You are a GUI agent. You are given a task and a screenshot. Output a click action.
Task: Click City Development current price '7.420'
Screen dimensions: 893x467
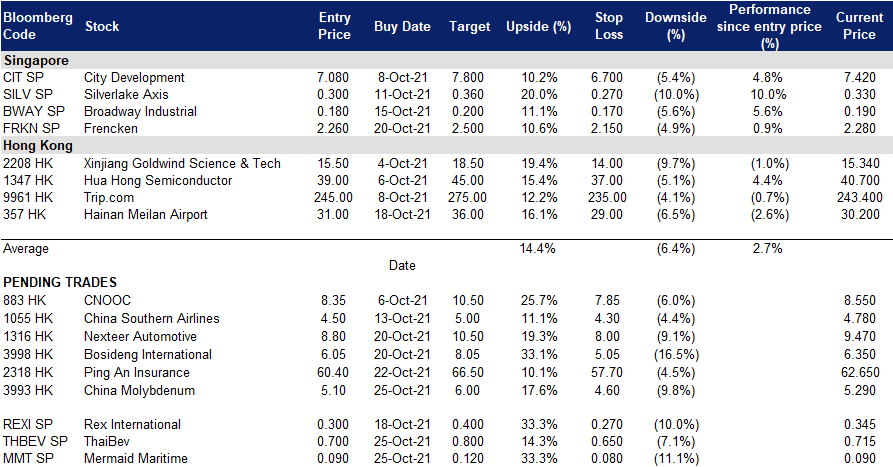coord(859,77)
